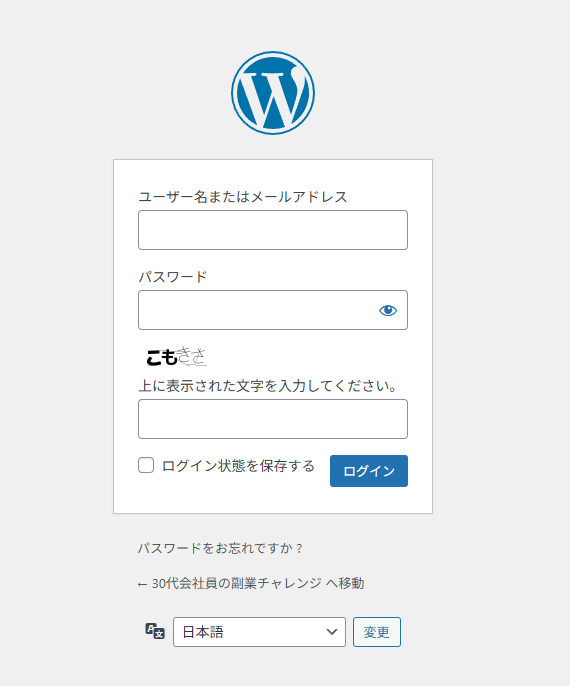This screenshot has height=686, width=570.
Task: Click the 上に表示された文字を入力してください label
Action: [x=268, y=386]
